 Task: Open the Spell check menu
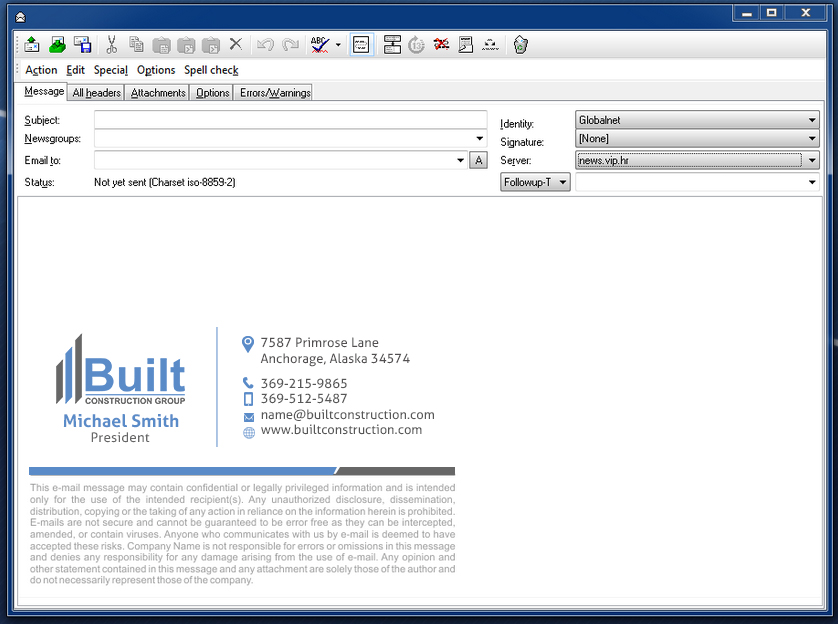211,70
